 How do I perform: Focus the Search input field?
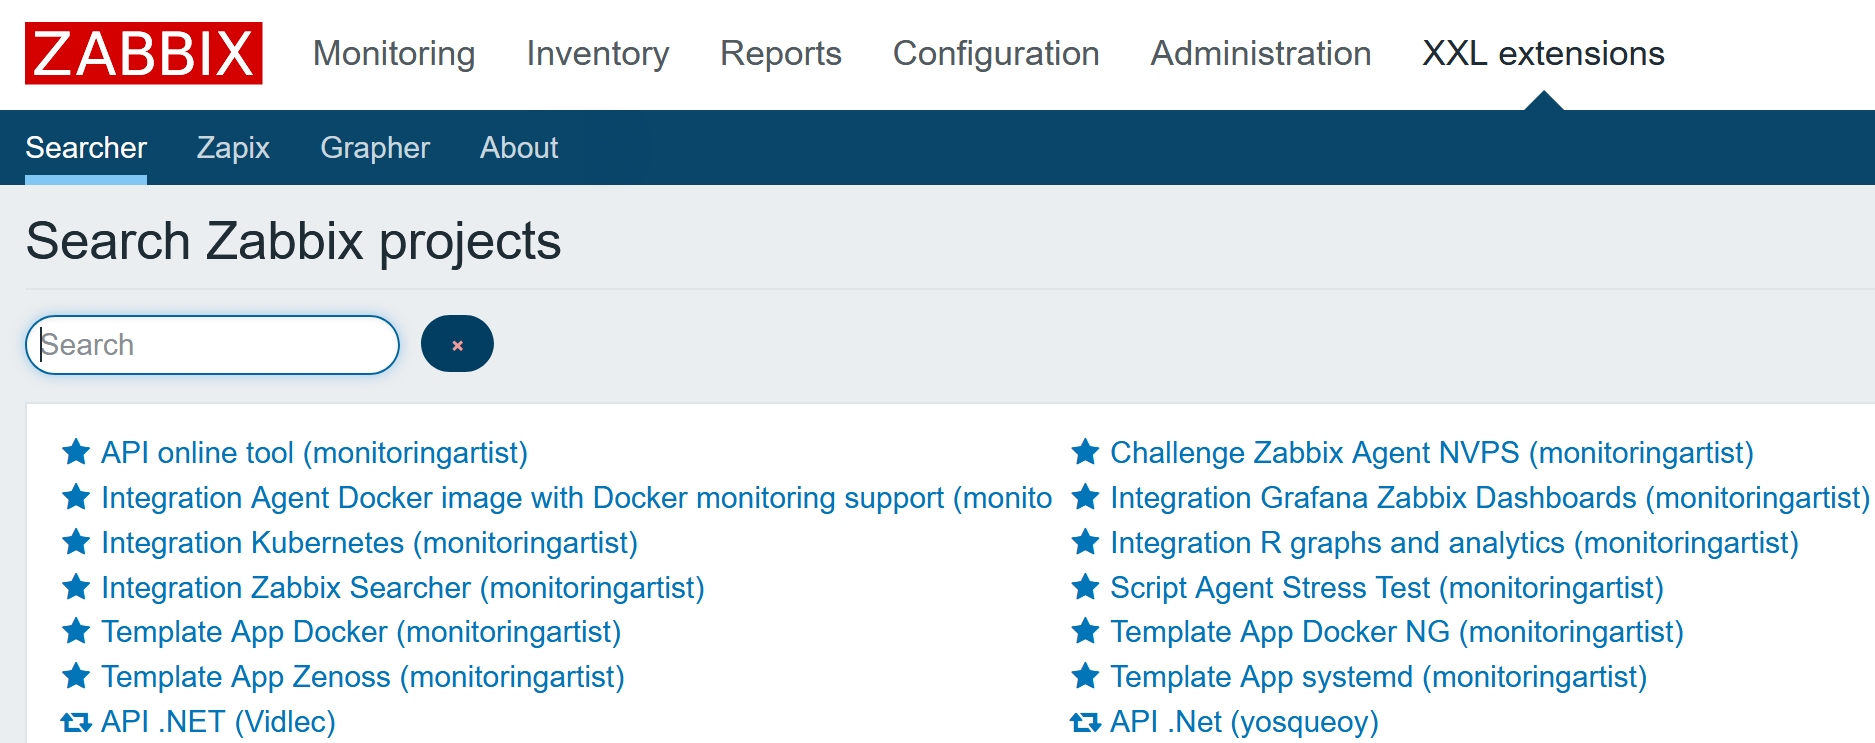[212, 345]
